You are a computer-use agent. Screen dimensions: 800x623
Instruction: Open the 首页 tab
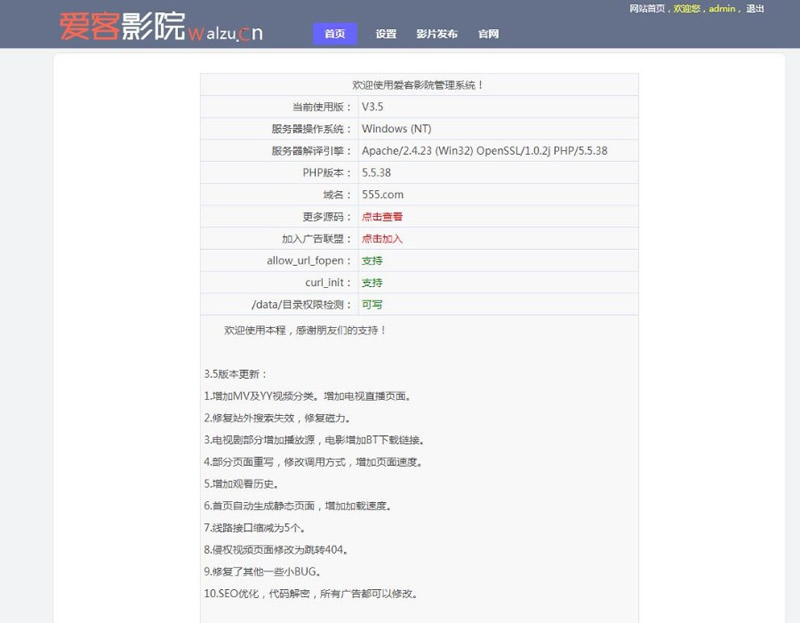334,34
